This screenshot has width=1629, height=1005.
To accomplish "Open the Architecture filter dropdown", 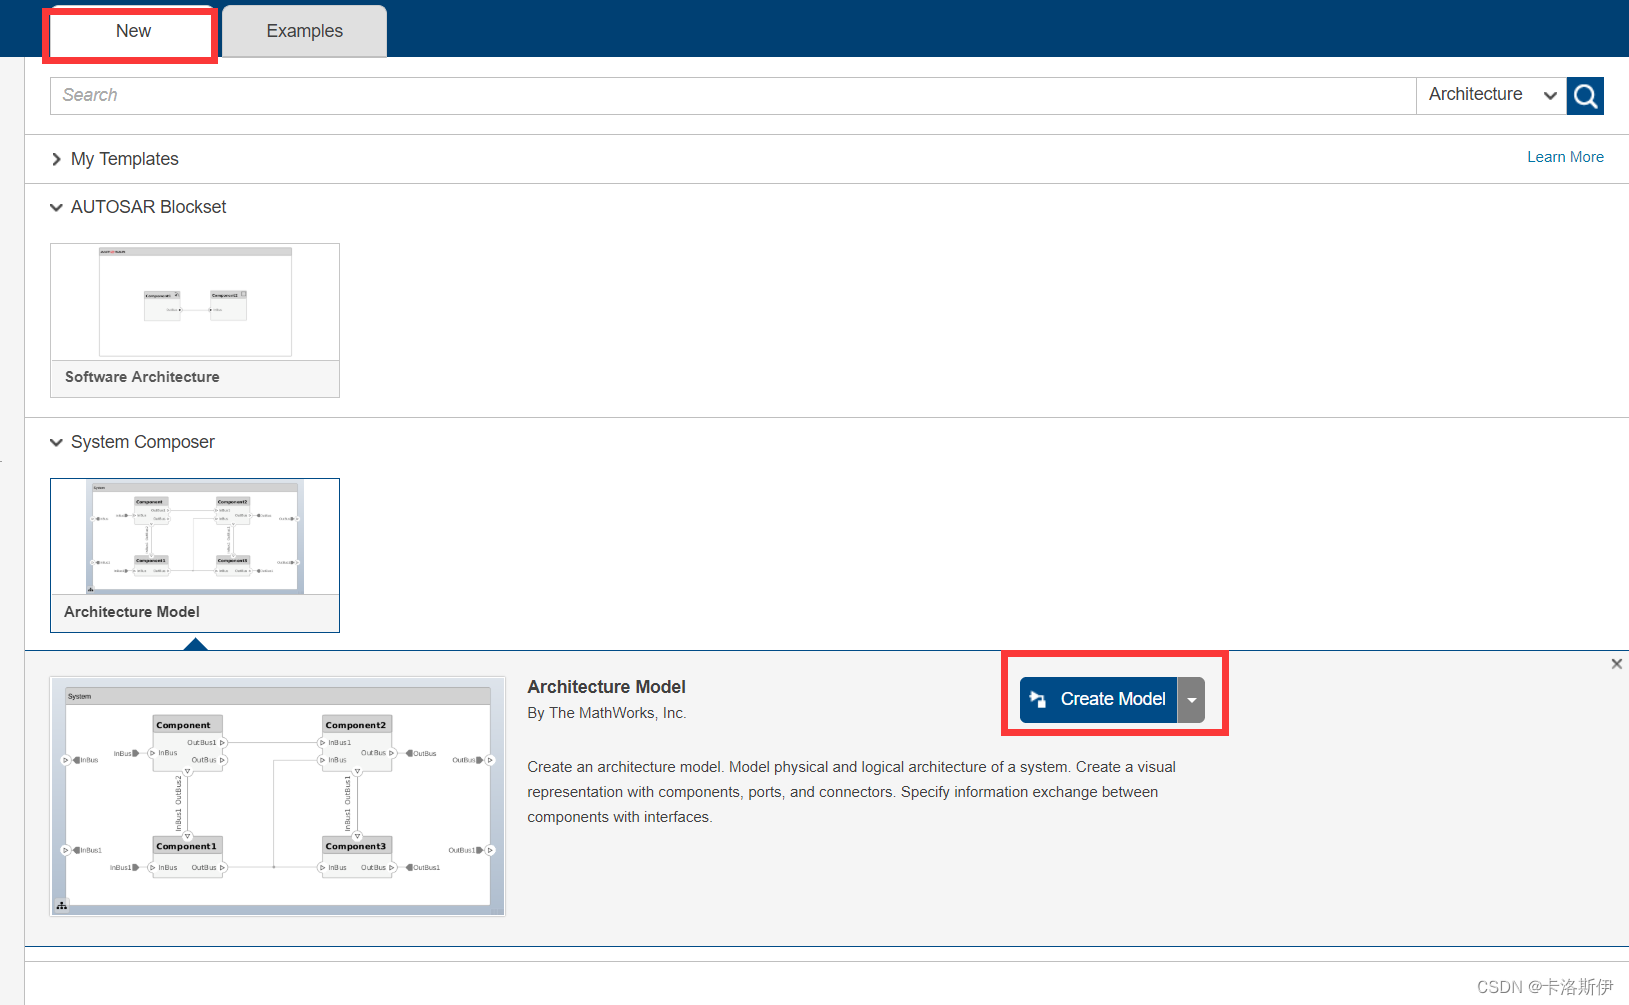I will click(1491, 95).
